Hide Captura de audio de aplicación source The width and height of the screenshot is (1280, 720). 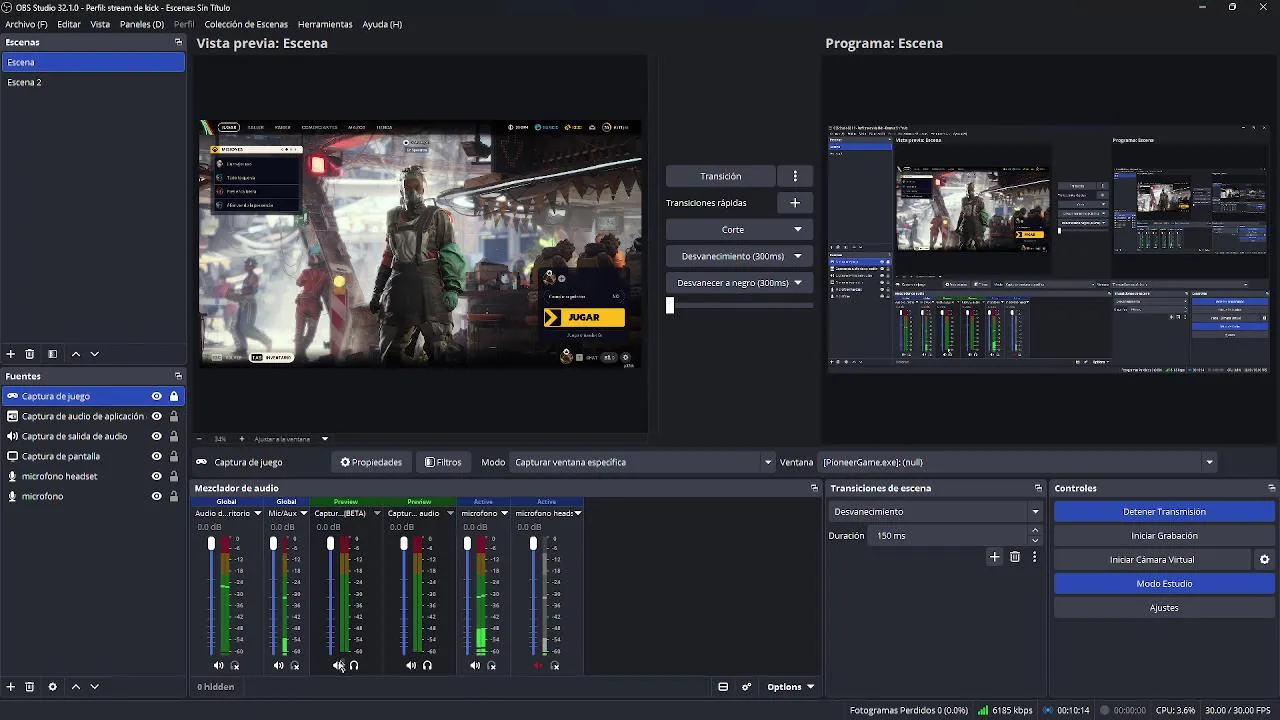pos(156,416)
